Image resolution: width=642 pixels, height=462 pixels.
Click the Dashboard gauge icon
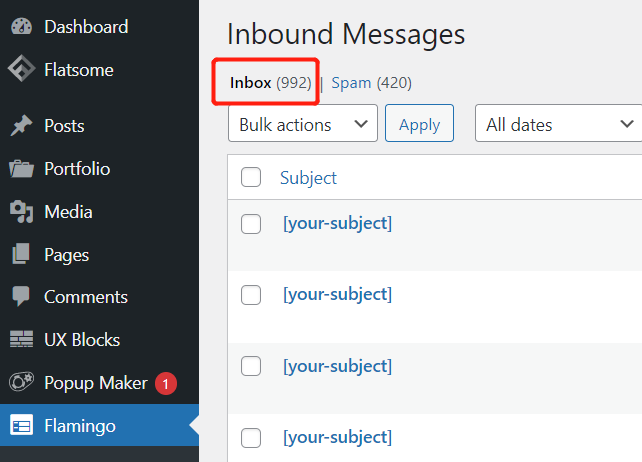[21, 27]
